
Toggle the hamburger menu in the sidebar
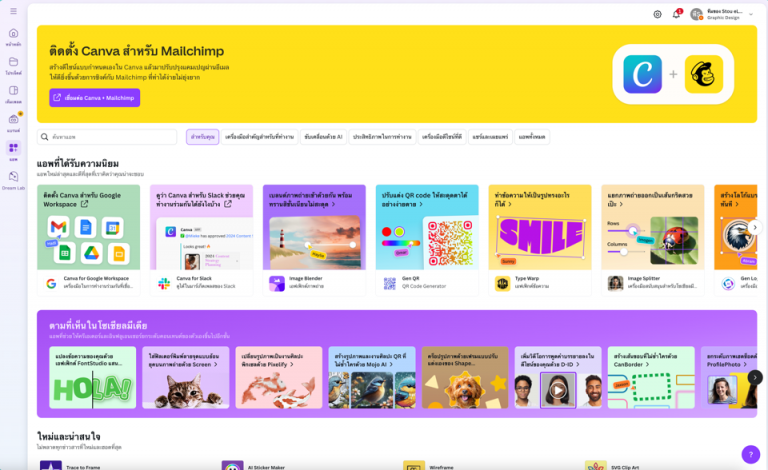[13, 11]
